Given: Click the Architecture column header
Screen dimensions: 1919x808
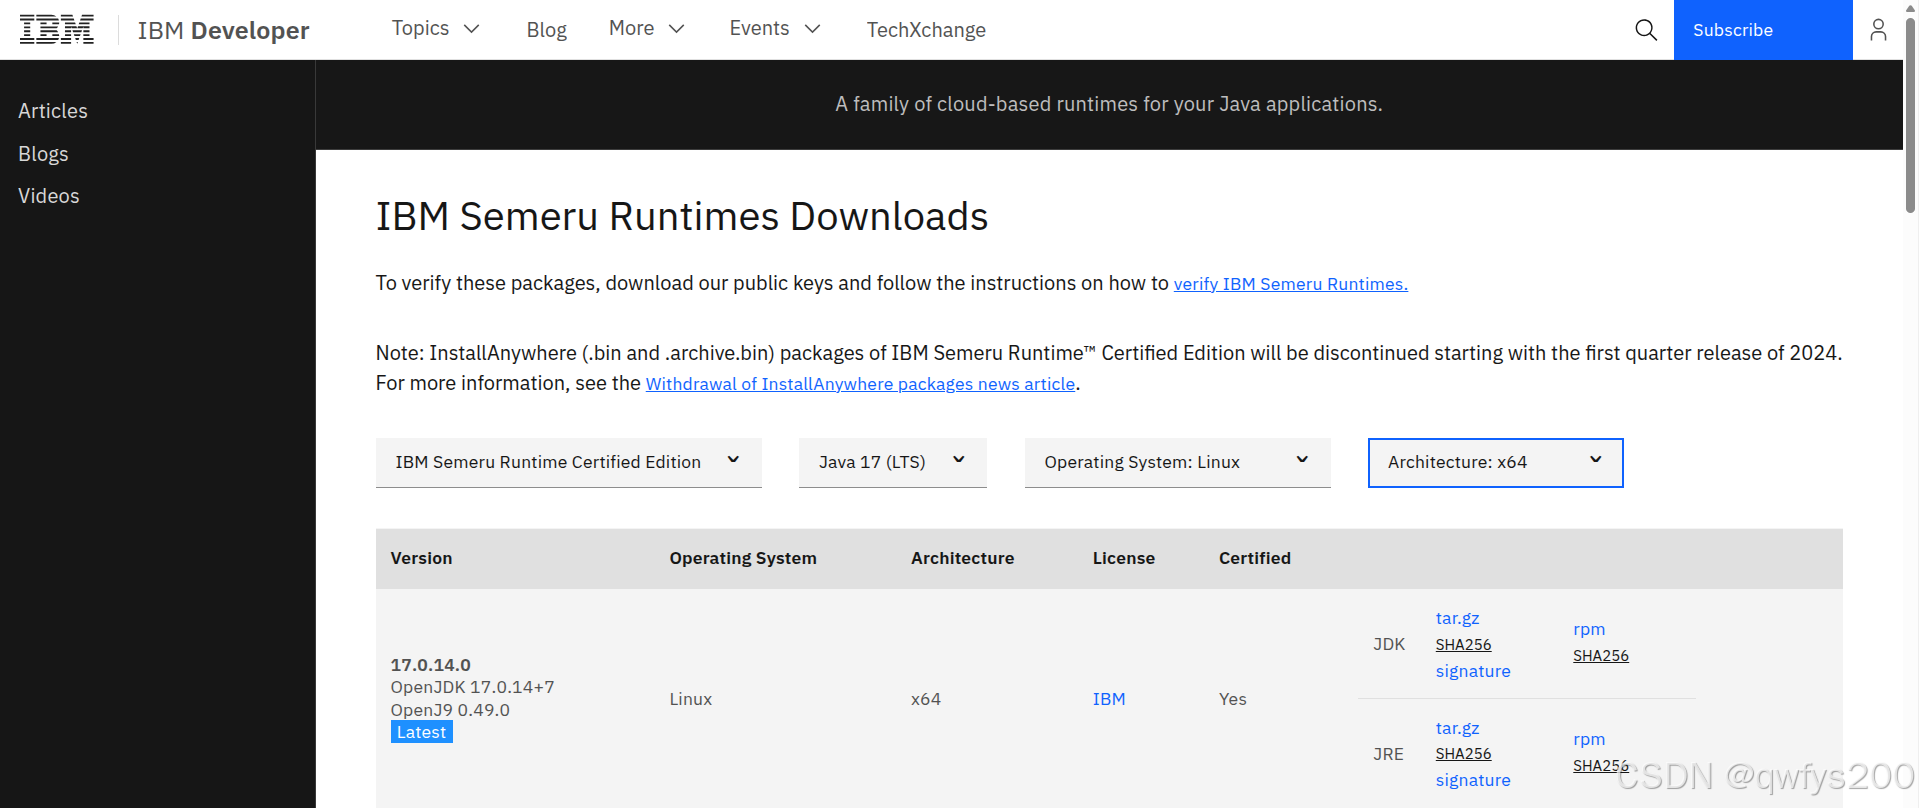Looking at the screenshot, I should [962, 558].
